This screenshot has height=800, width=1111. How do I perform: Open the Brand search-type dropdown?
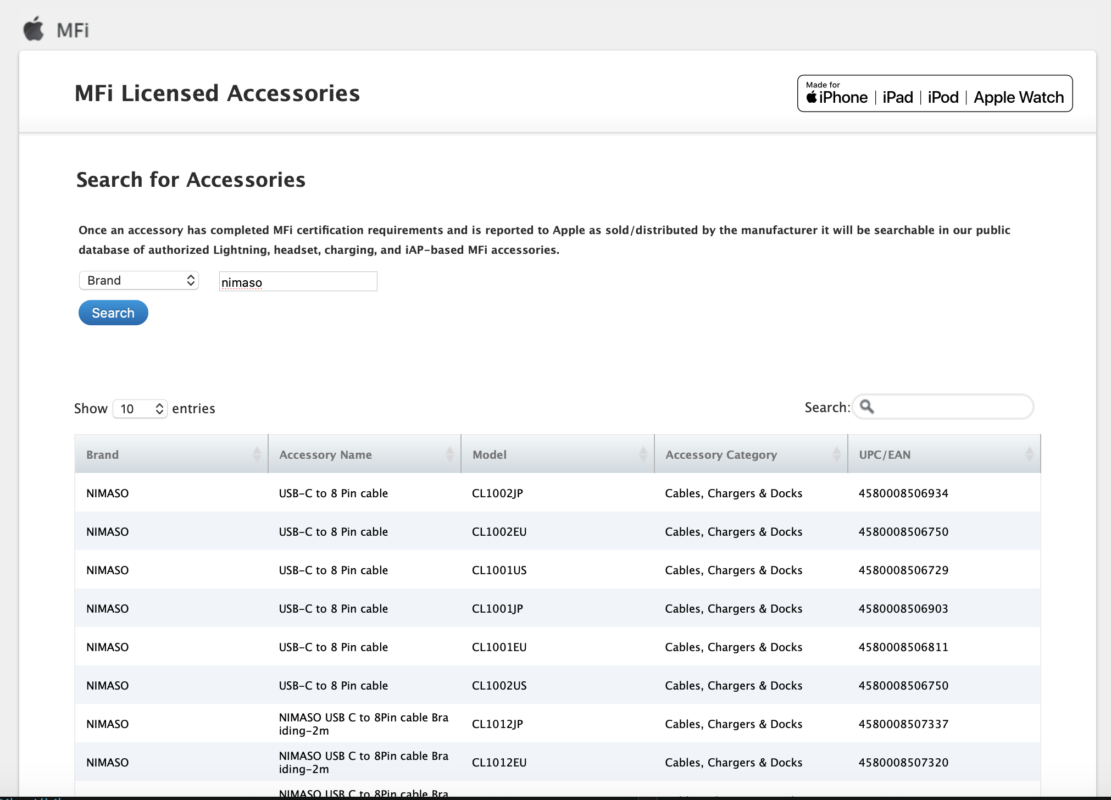click(139, 281)
